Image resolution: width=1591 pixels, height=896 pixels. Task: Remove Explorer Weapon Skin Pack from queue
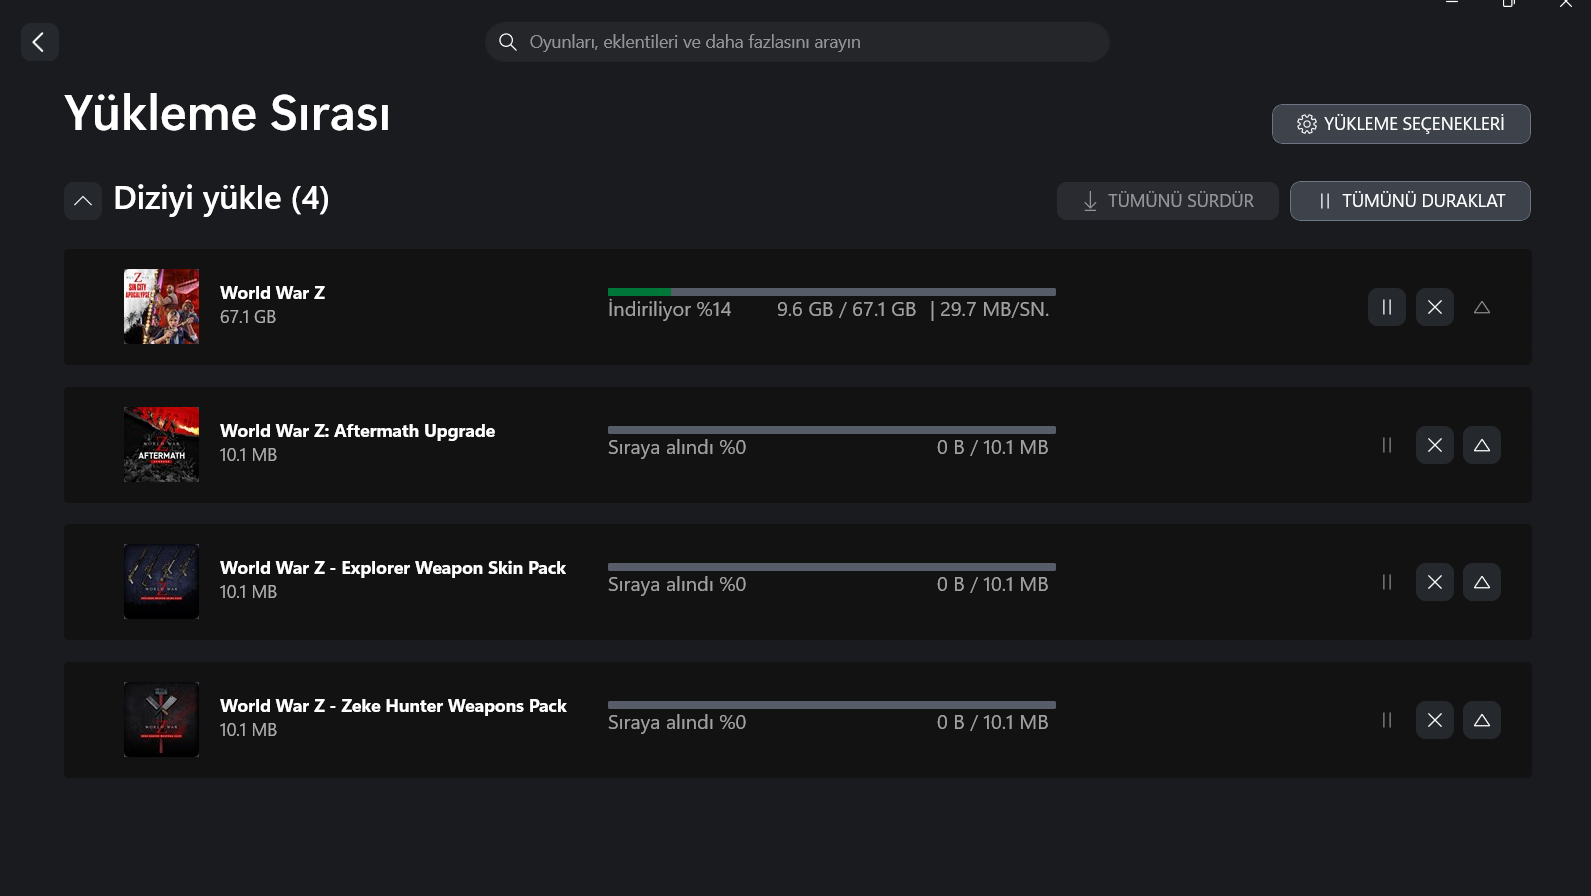(x=1435, y=582)
